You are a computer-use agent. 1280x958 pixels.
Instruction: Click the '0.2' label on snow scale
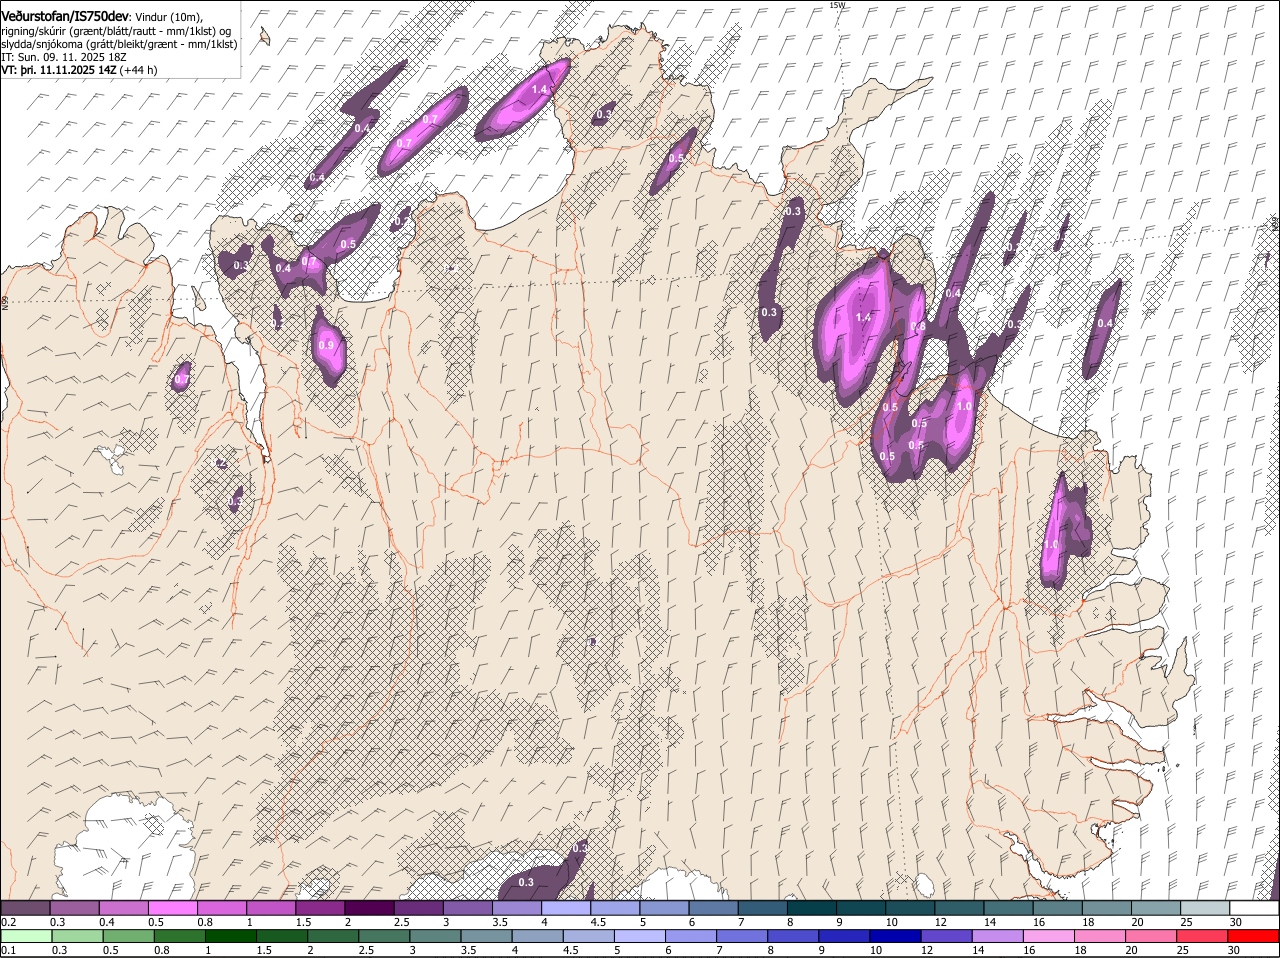pyautogui.click(x=8, y=921)
